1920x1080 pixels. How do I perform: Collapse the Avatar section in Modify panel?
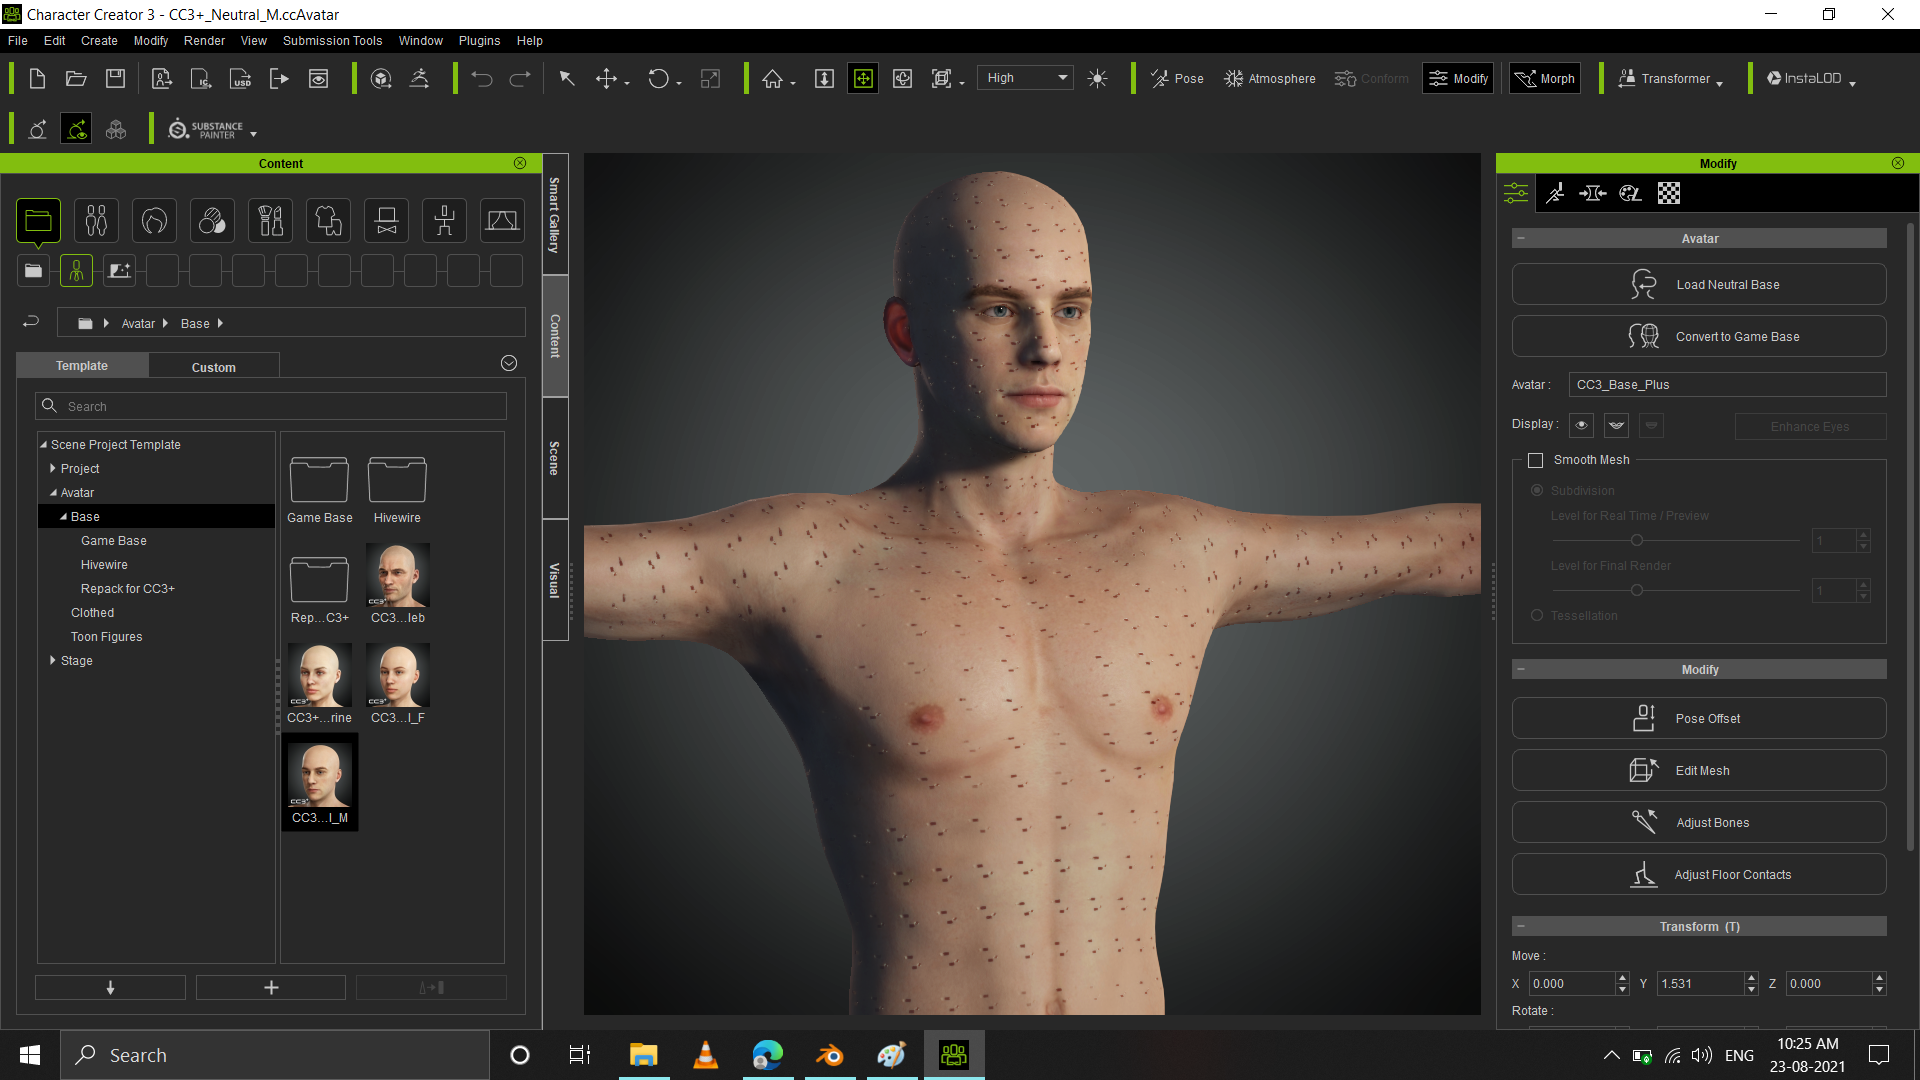(1521, 238)
